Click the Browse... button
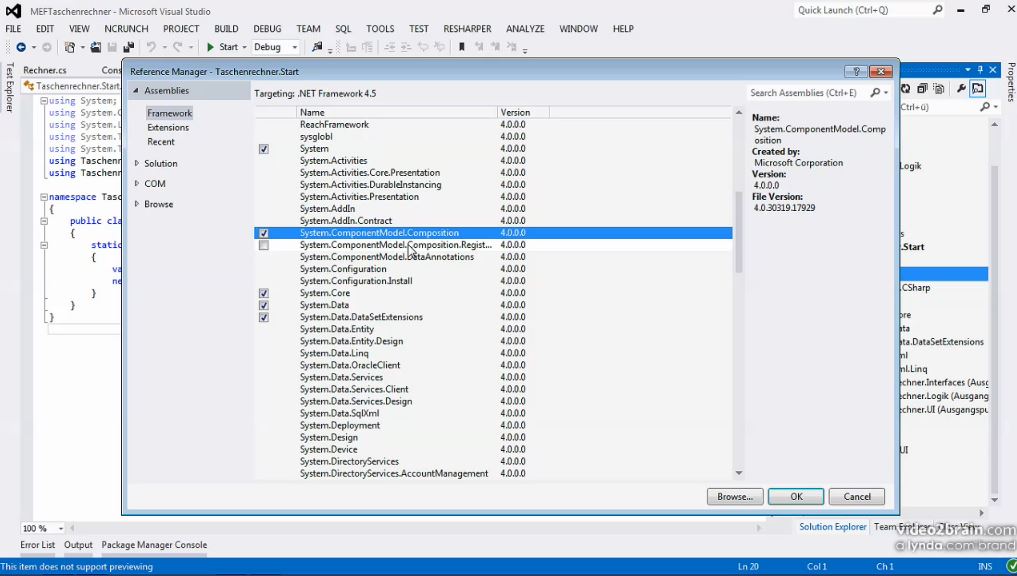 pyautogui.click(x=735, y=497)
